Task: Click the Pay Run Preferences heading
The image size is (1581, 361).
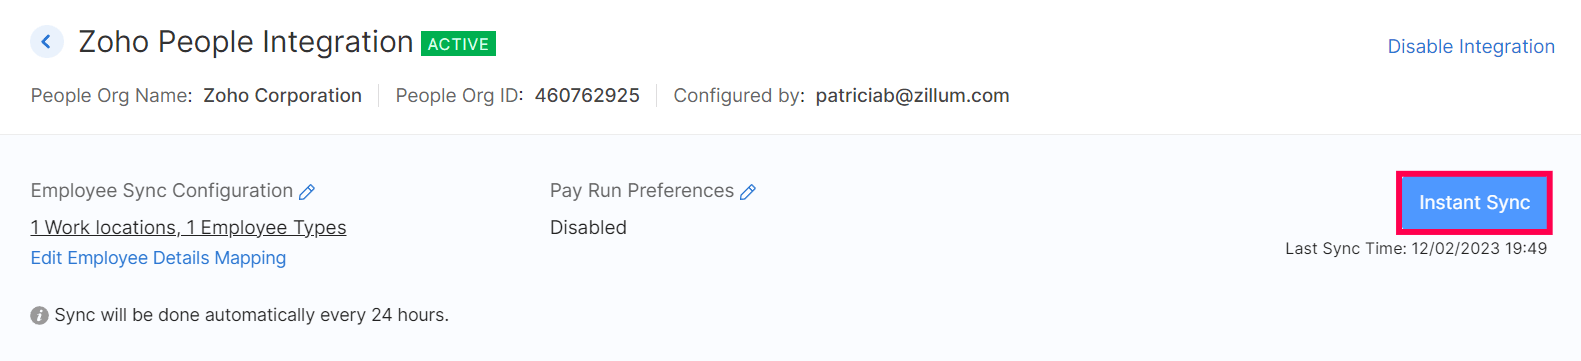Action: [x=642, y=191]
